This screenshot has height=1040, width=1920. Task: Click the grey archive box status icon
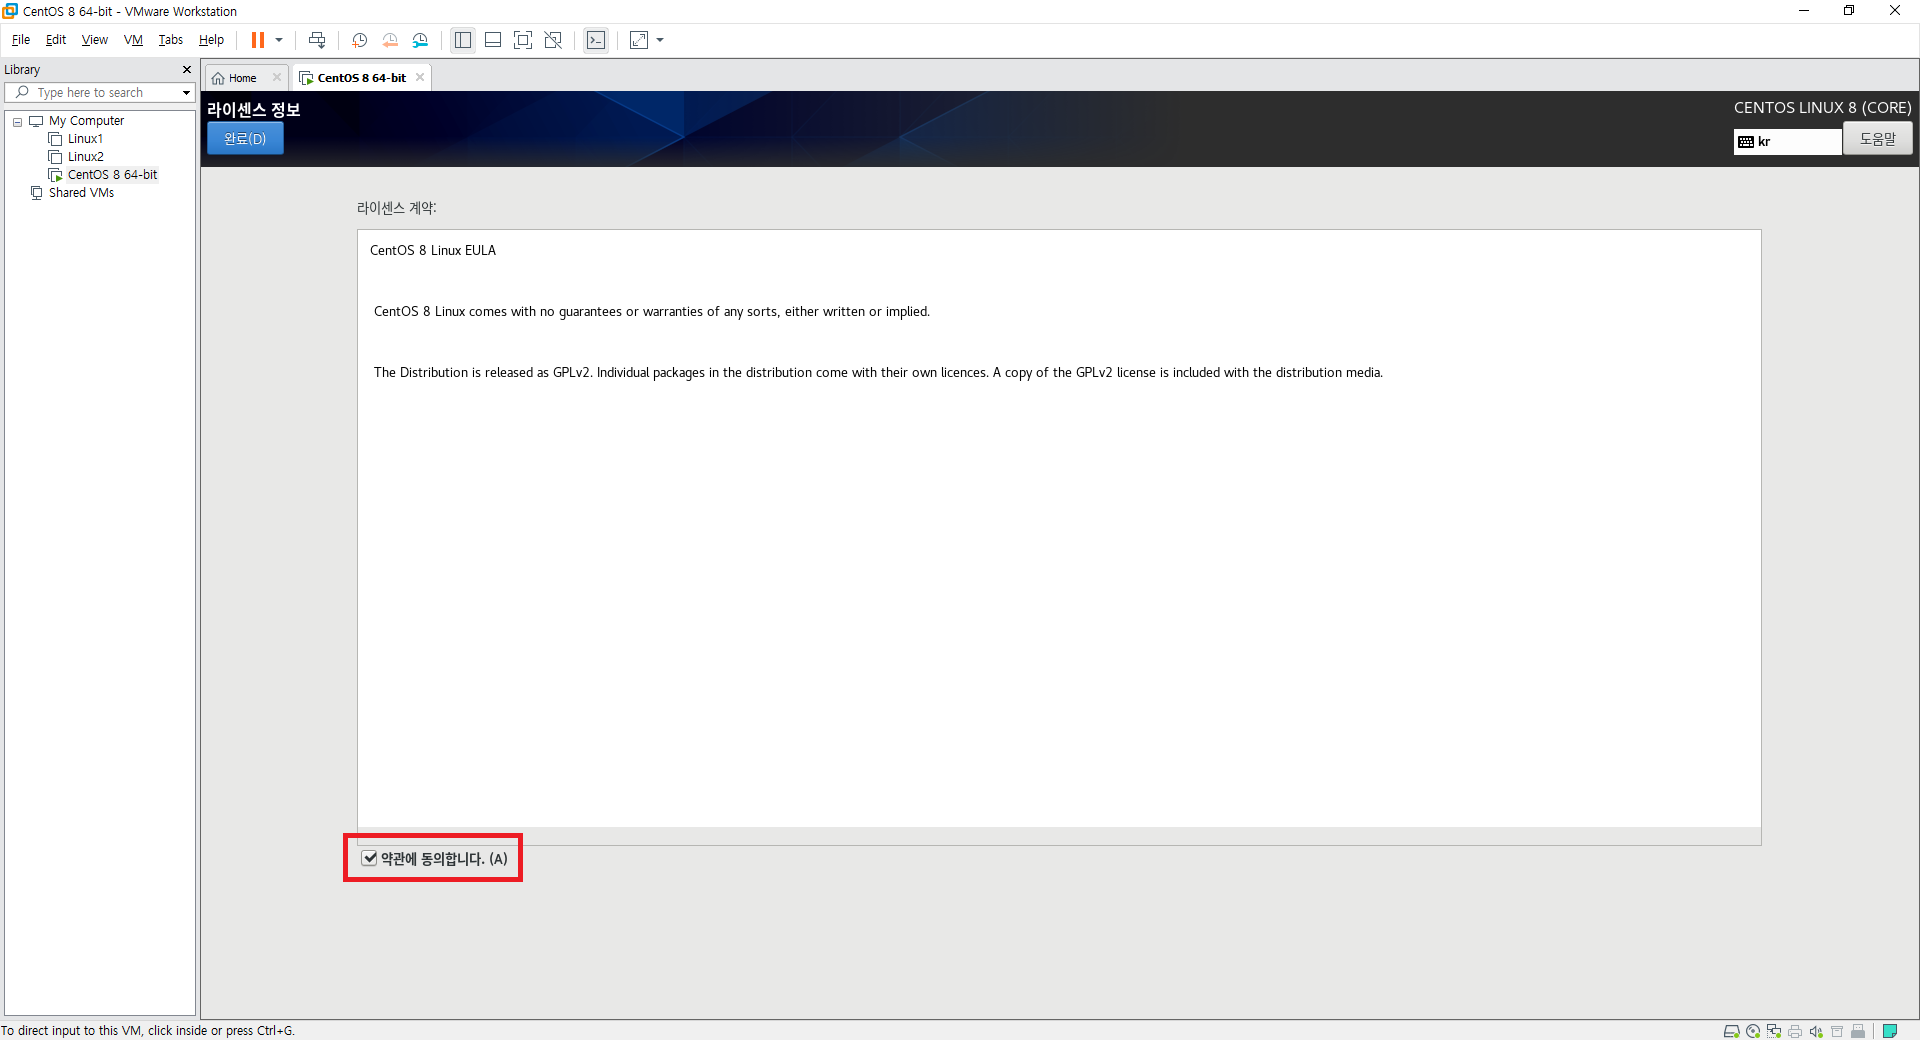tap(1837, 1031)
